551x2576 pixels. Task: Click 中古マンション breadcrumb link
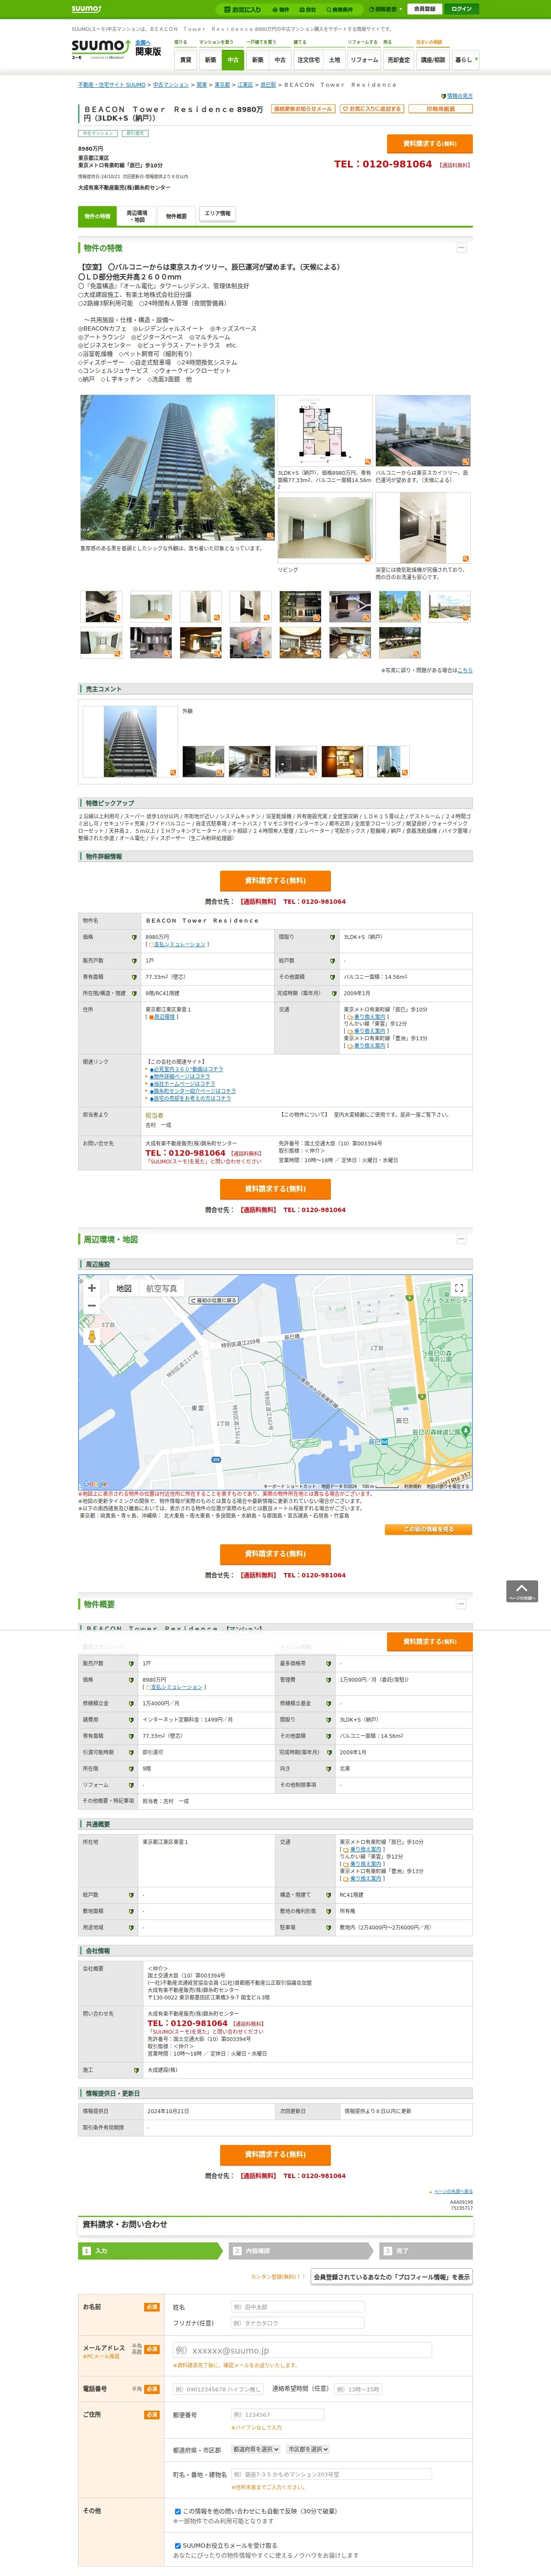click(171, 85)
